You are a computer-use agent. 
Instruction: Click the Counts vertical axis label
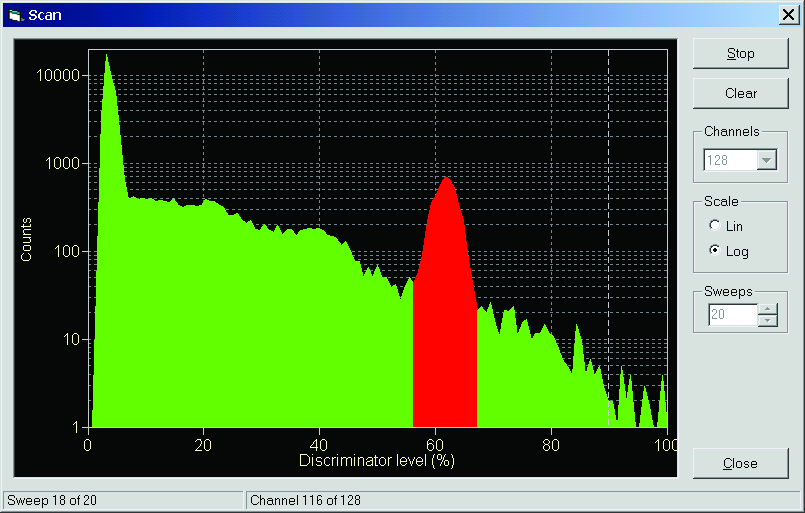click(26, 239)
